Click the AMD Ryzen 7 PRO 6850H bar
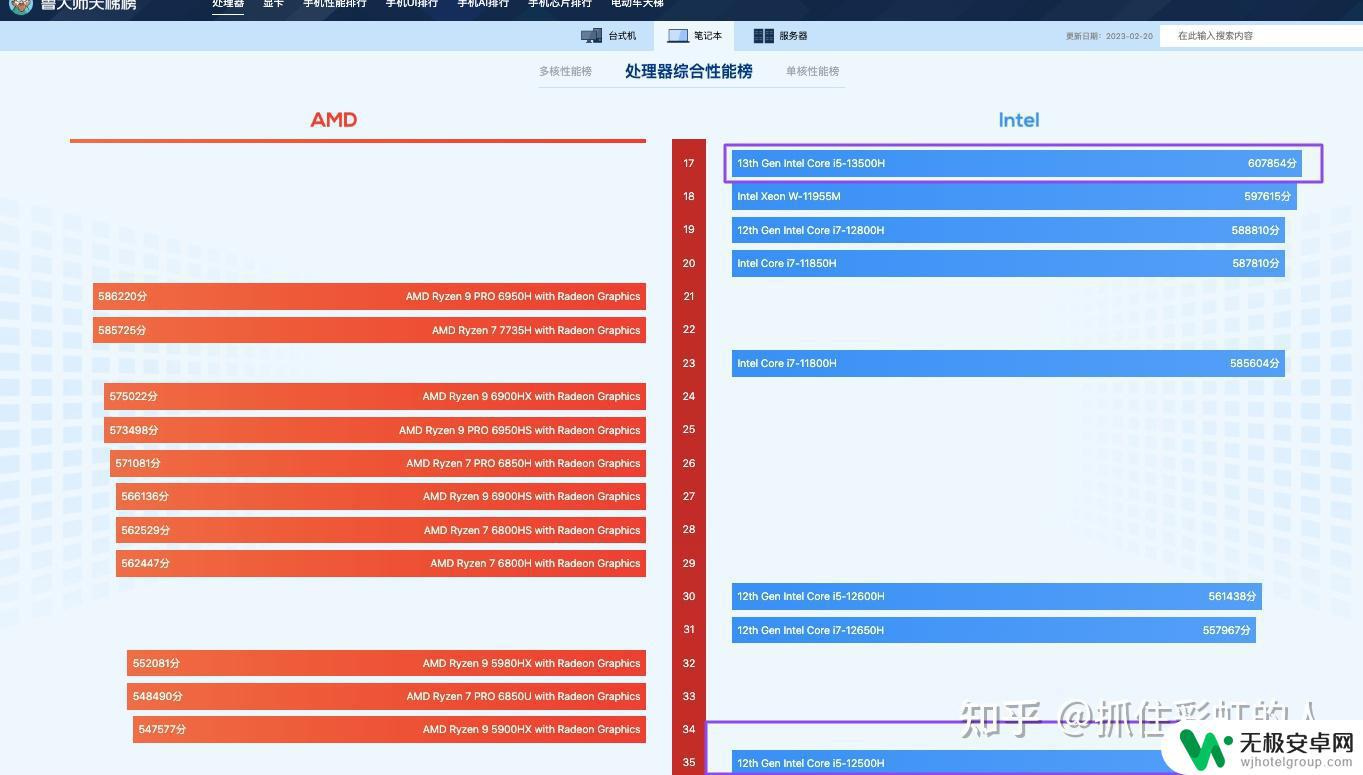Screen dimensions: 1363x775 (x=378, y=463)
